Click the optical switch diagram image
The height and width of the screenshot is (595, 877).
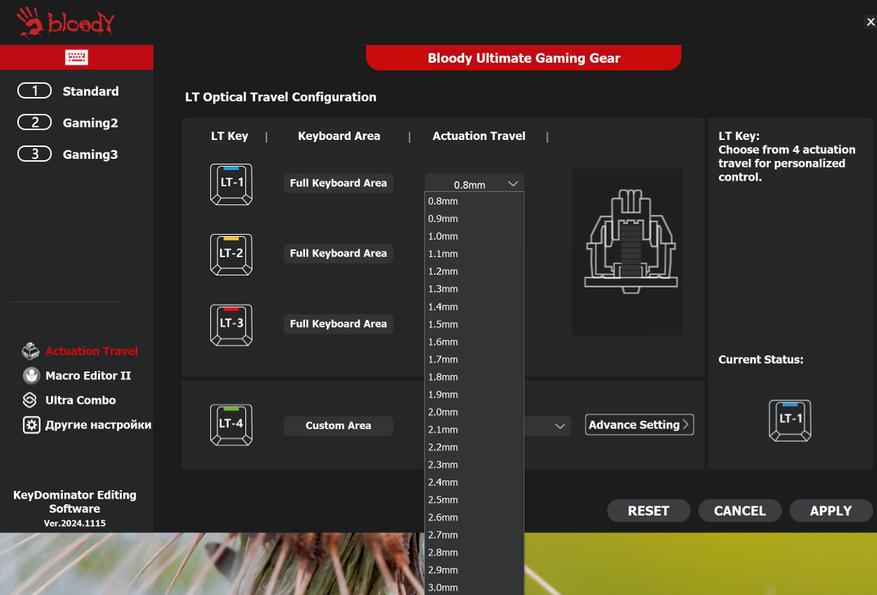click(x=627, y=252)
